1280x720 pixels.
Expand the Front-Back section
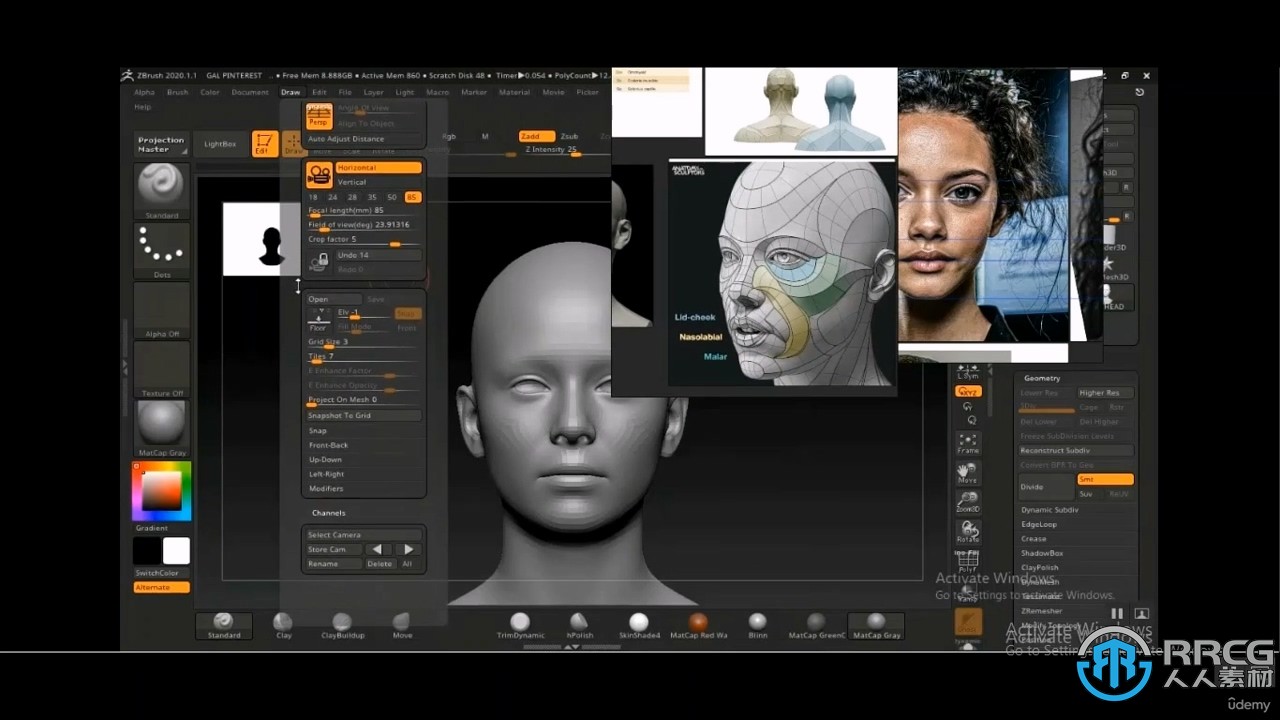[328, 445]
